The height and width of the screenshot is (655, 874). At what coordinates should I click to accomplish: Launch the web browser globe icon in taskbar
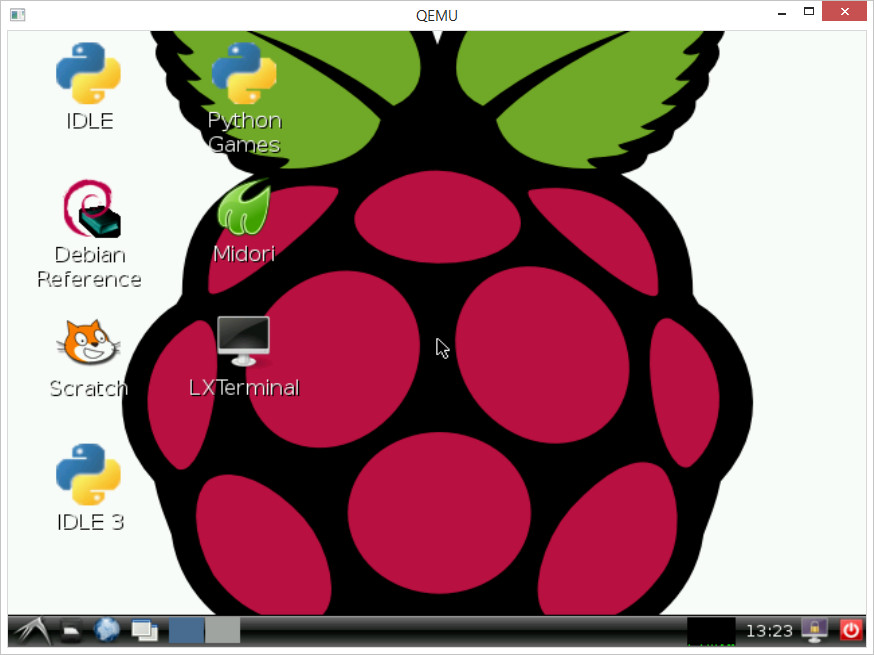pyautogui.click(x=106, y=630)
